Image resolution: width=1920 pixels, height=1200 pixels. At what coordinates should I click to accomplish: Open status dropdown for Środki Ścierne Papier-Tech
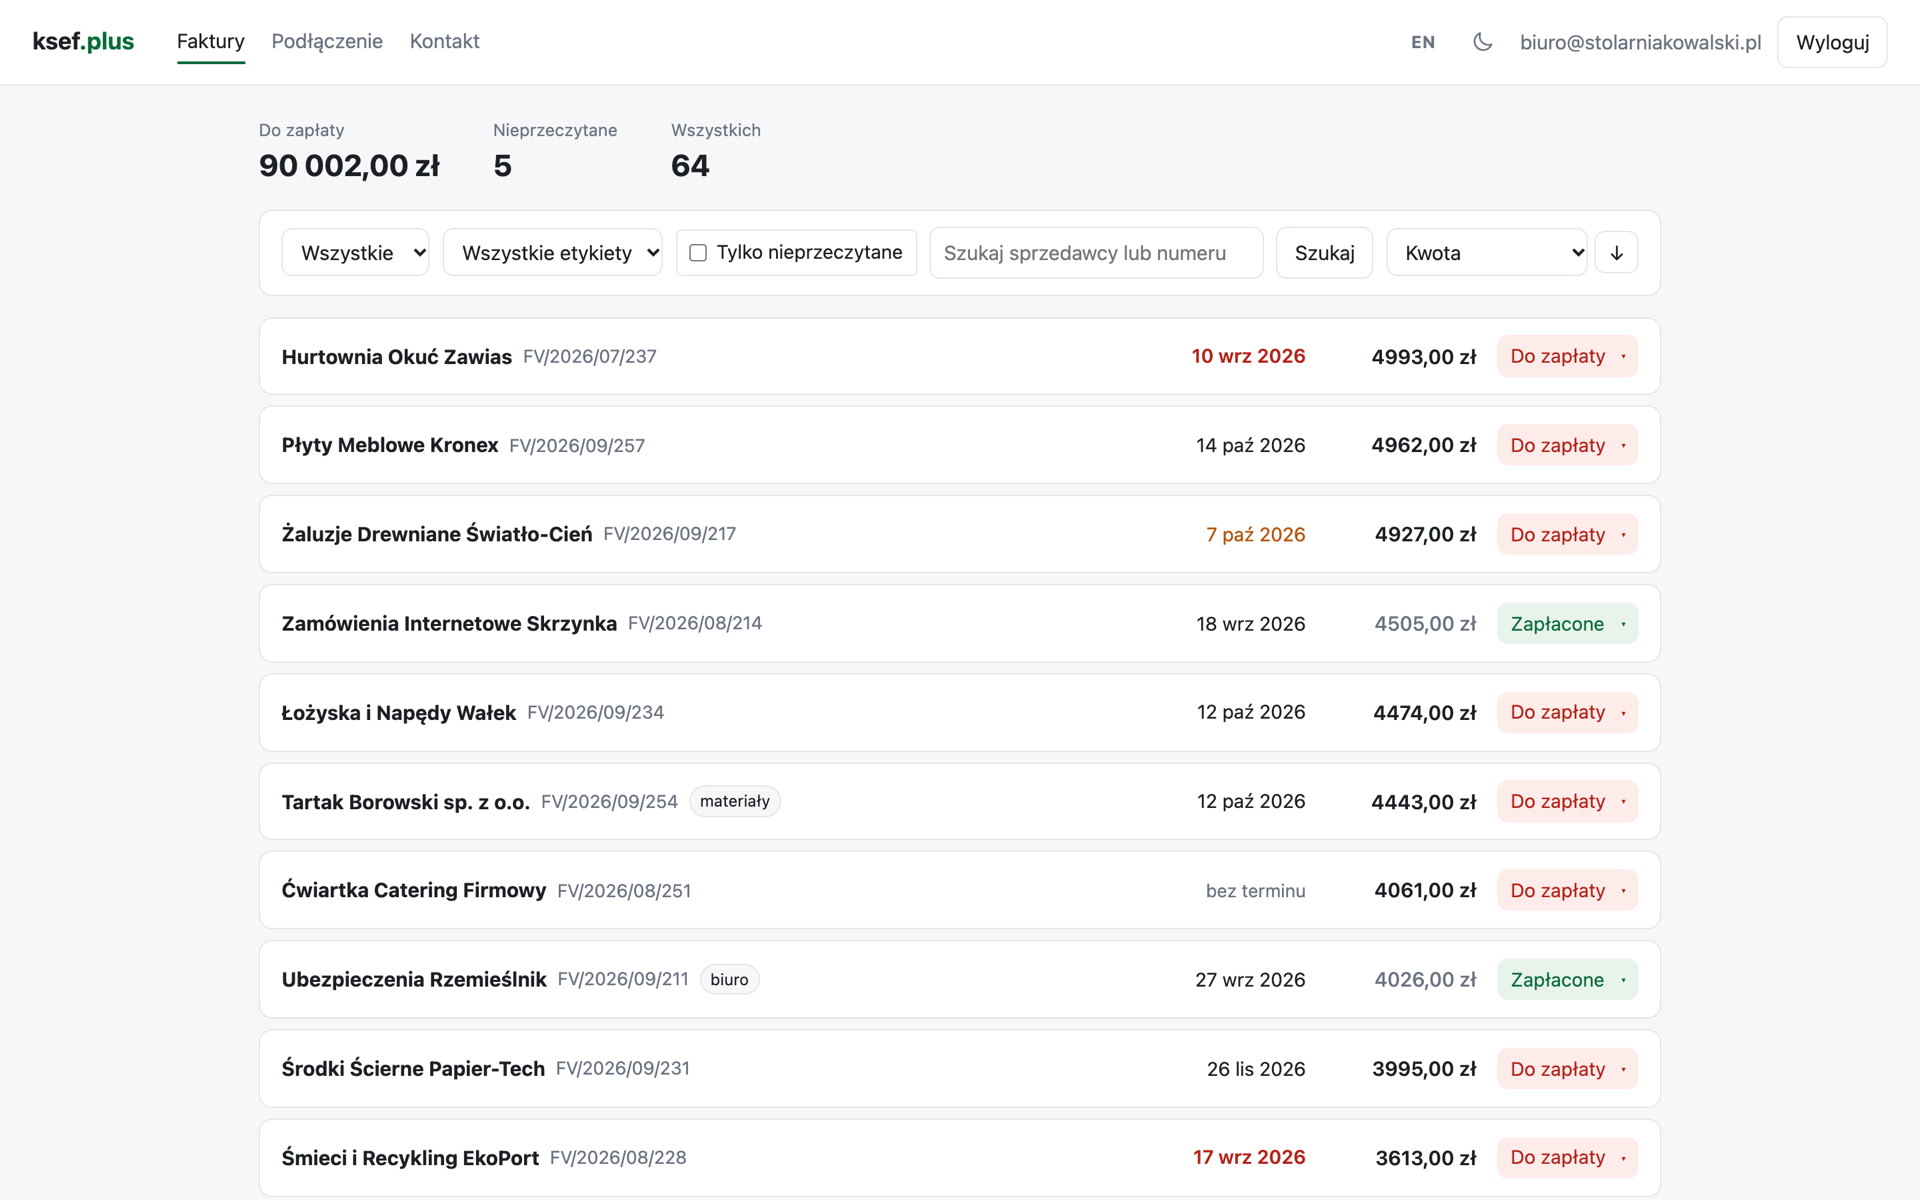coord(1567,1069)
